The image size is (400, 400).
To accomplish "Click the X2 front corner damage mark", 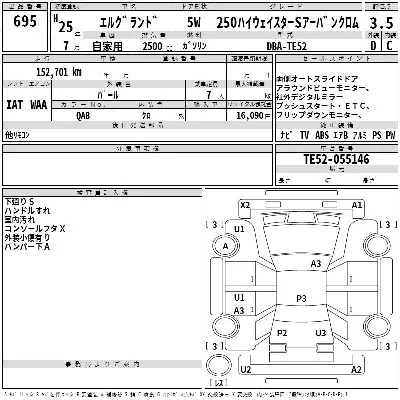I will pyautogui.click(x=245, y=205).
